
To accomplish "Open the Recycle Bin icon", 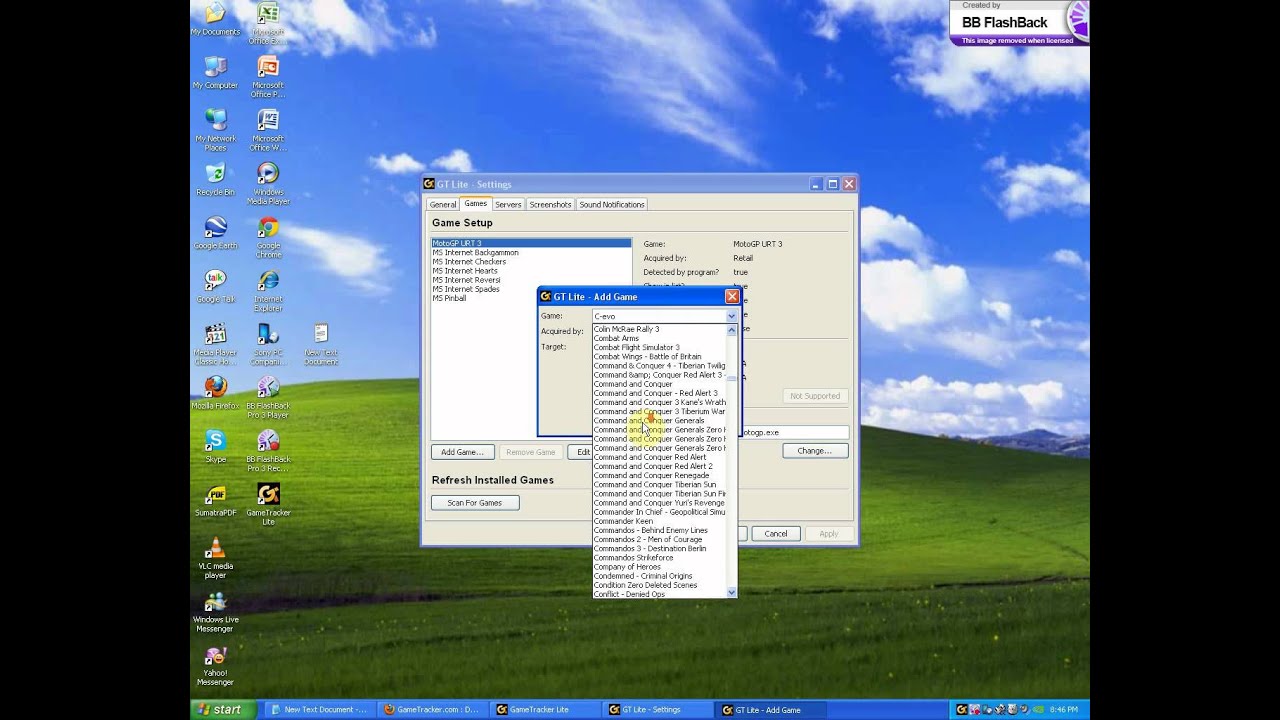I will (x=215, y=180).
